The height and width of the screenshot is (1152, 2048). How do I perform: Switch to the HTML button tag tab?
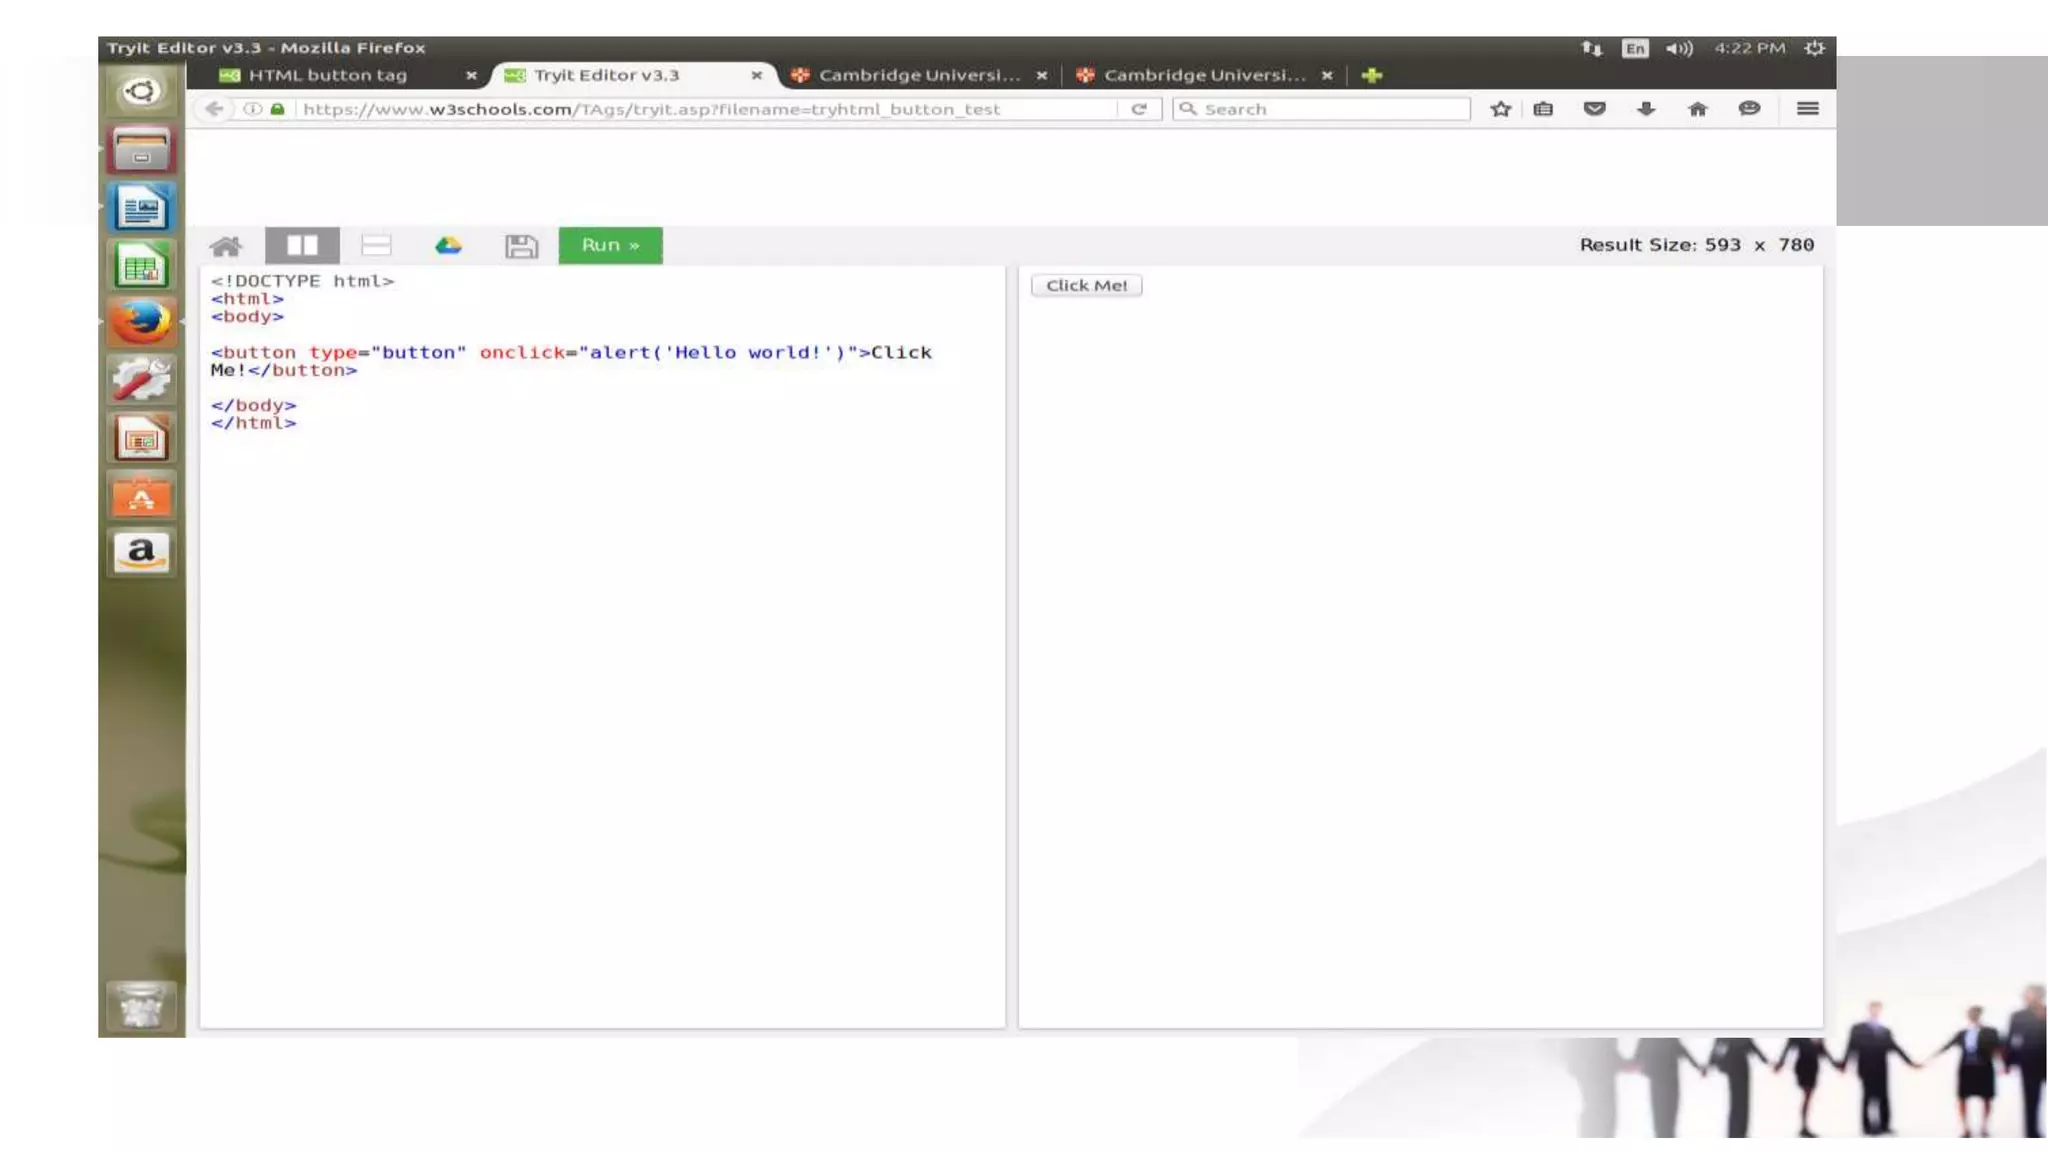point(328,75)
